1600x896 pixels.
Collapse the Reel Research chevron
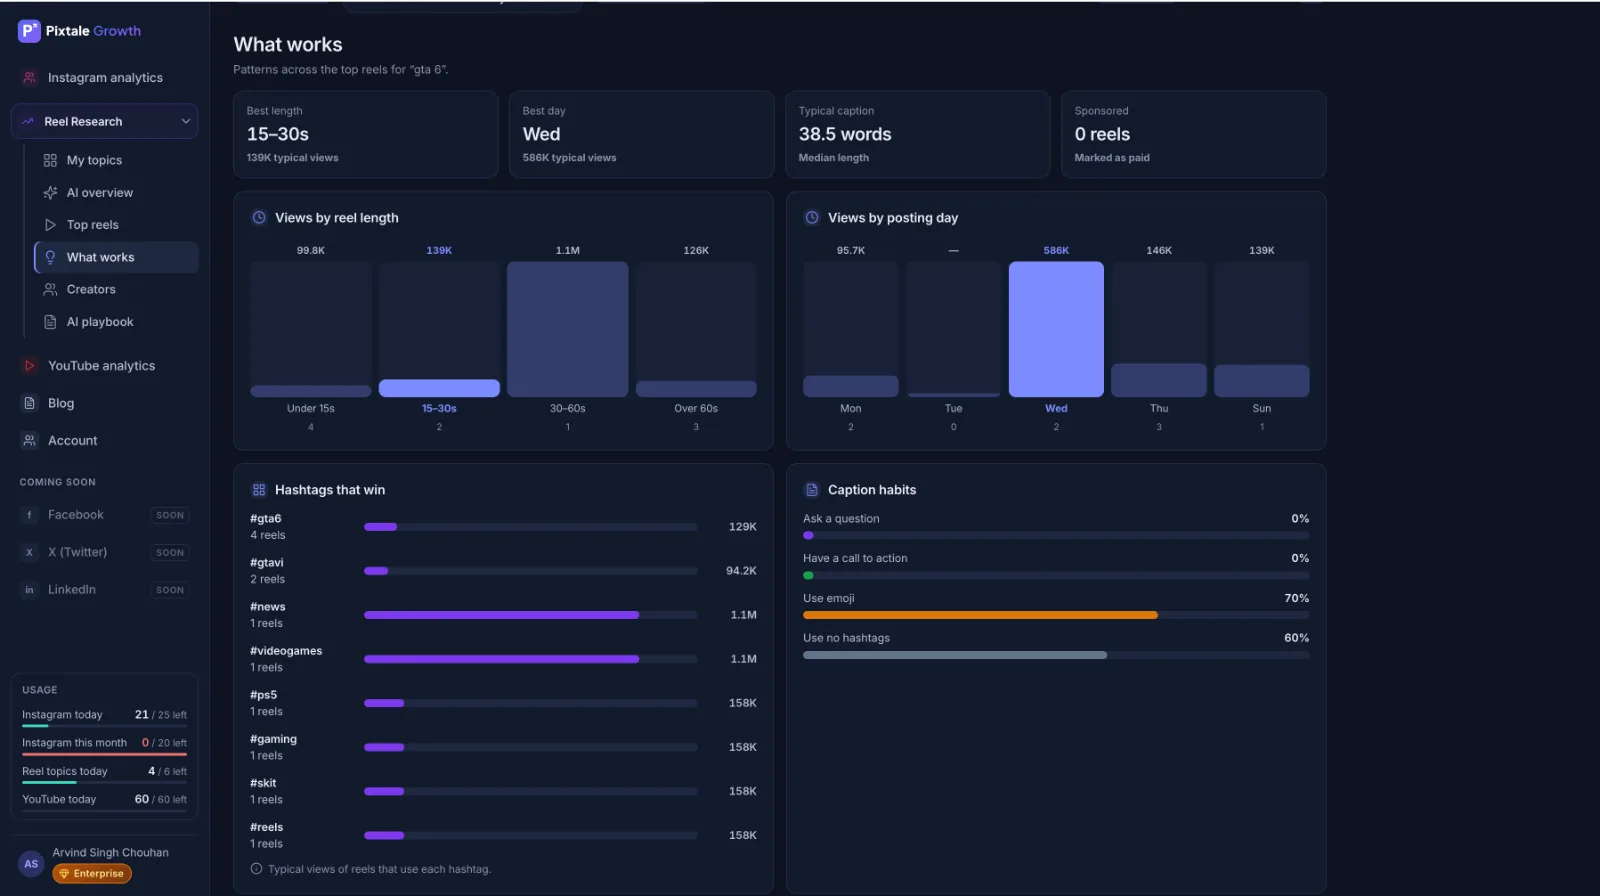pyautogui.click(x=185, y=122)
